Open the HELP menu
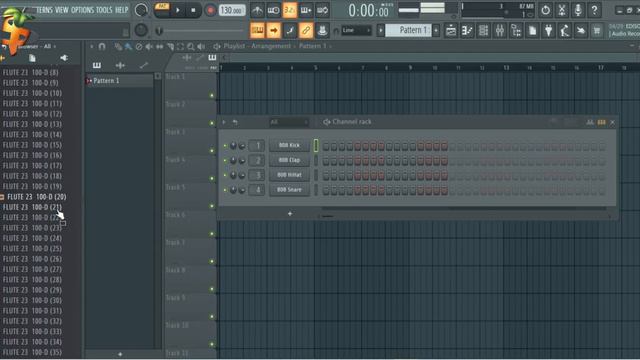 121,10
